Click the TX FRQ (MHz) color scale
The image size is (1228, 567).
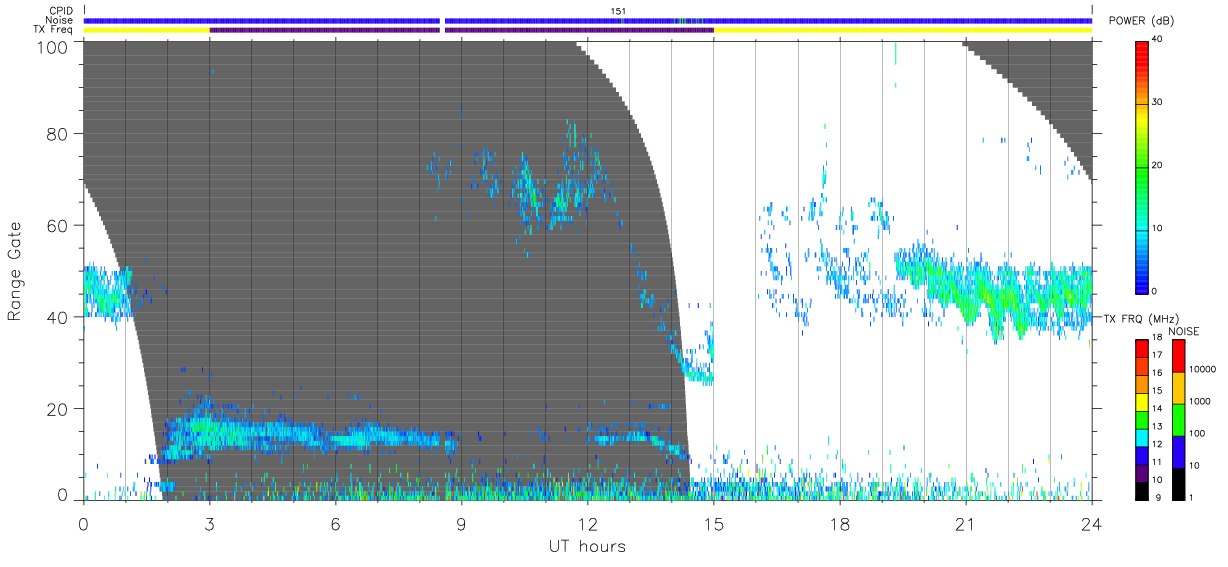coord(1142,420)
